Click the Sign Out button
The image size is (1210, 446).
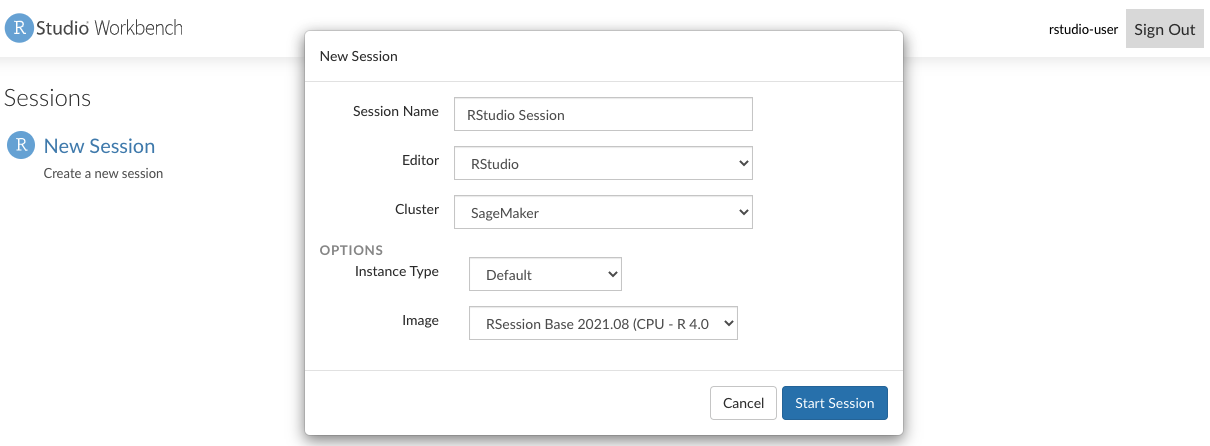(x=1164, y=29)
